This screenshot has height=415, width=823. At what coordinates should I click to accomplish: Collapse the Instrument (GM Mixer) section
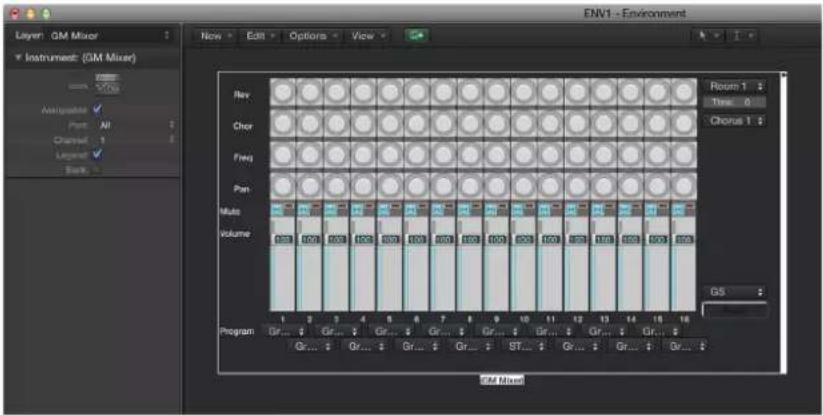pos(19,57)
